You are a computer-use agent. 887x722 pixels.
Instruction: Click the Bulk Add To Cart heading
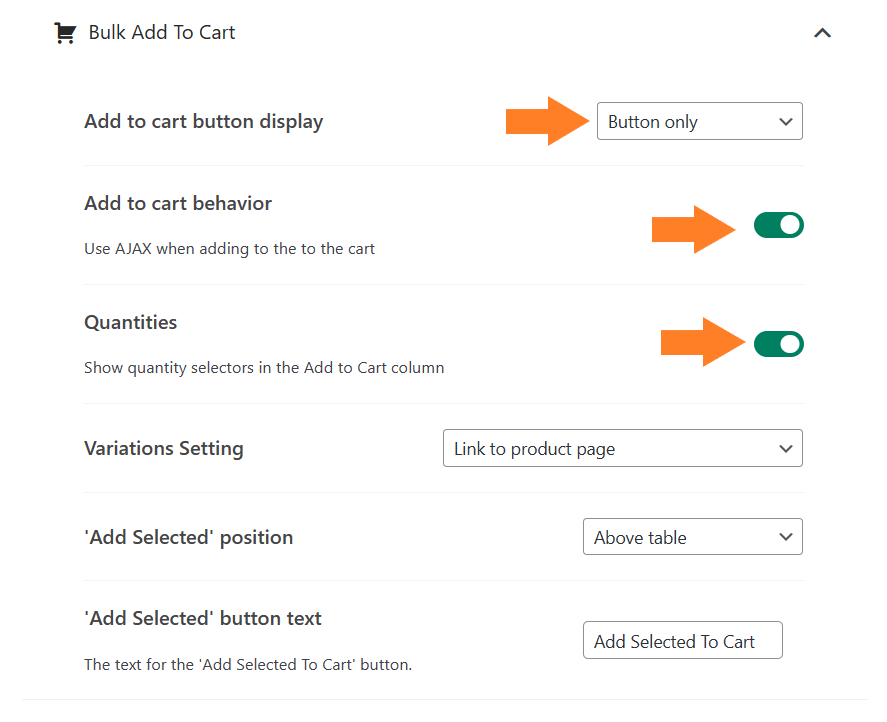(x=162, y=33)
